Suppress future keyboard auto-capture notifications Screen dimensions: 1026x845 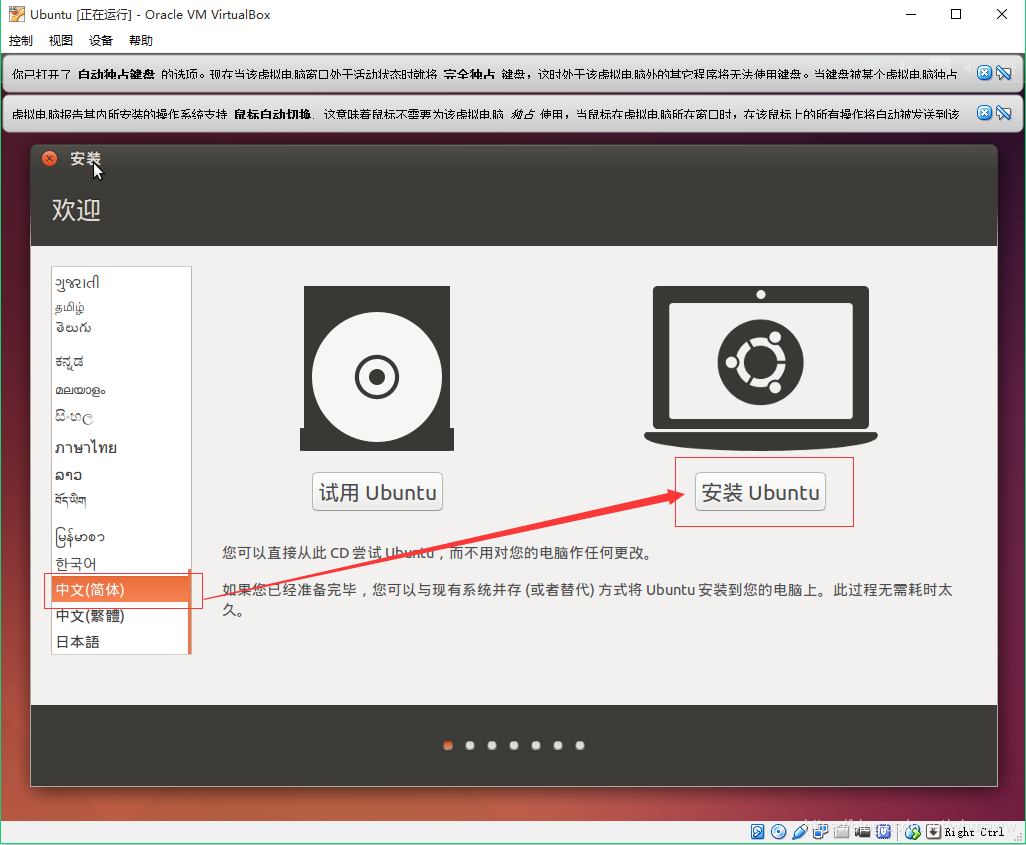(x=1004, y=73)
